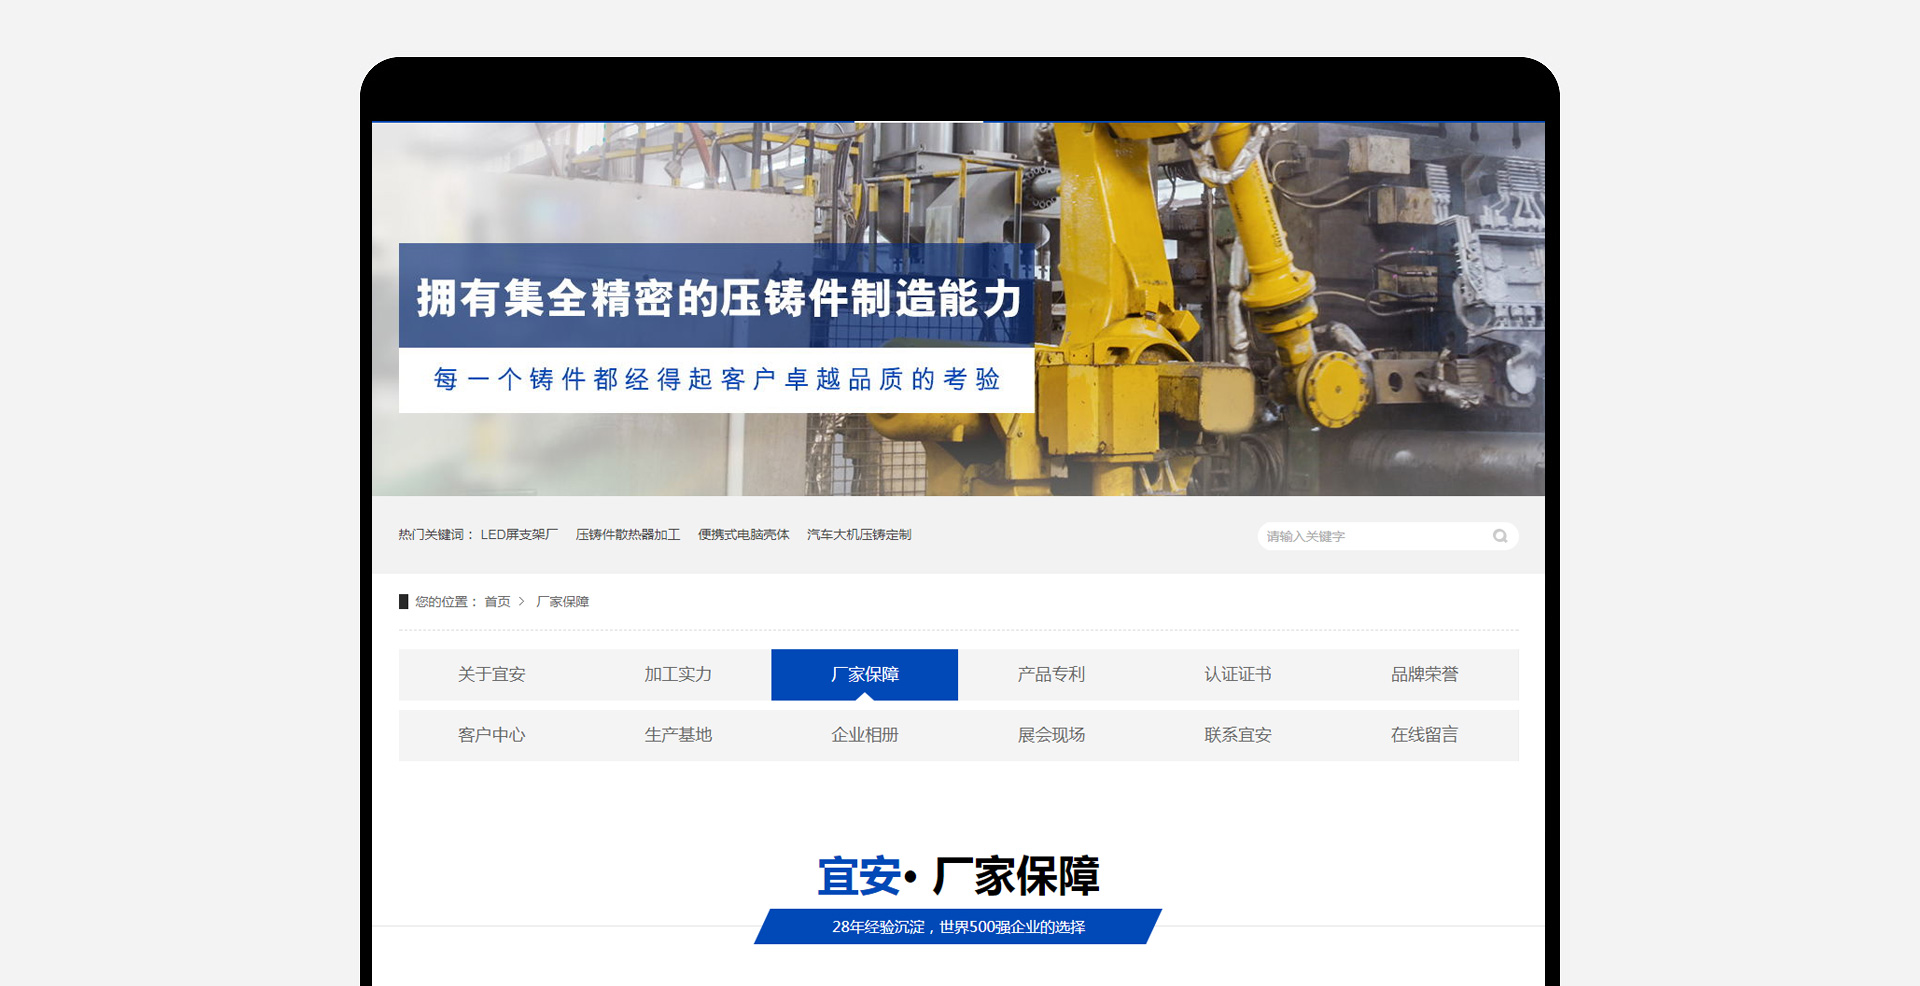1920x986 pixels.
Task: Select the 展会现场 tab
Action: tap(1051, 735)
